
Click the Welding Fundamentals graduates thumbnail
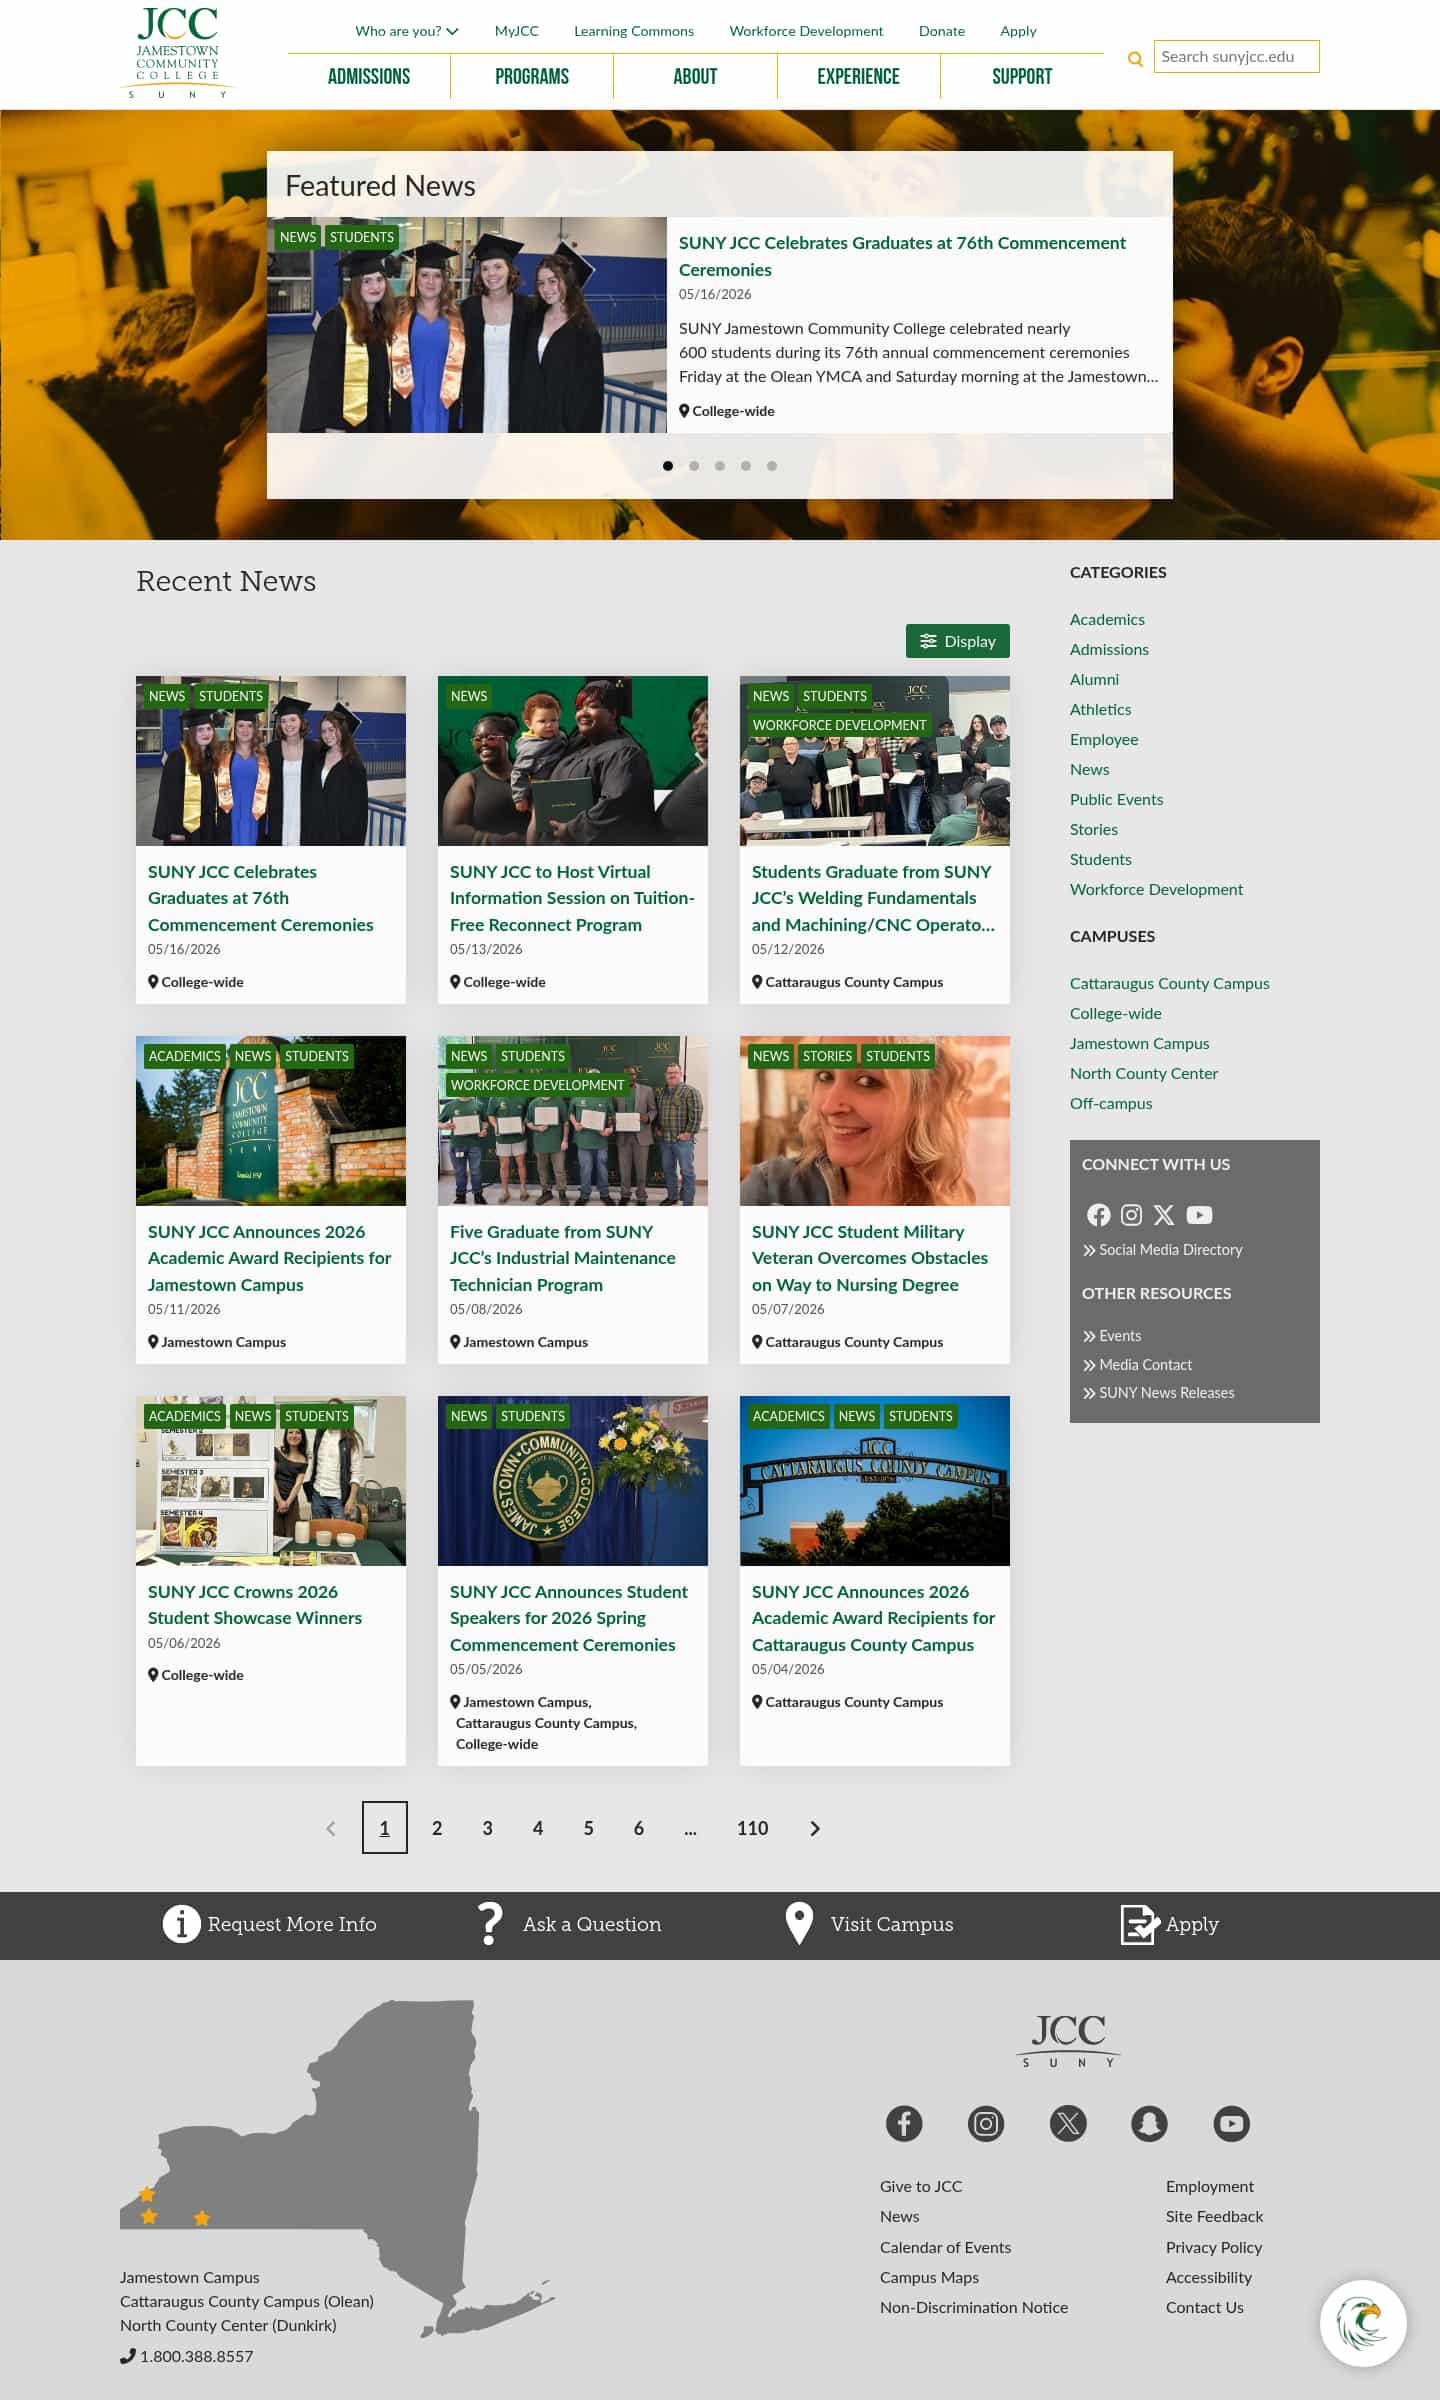pyautogui.click(x=875, y=761)
